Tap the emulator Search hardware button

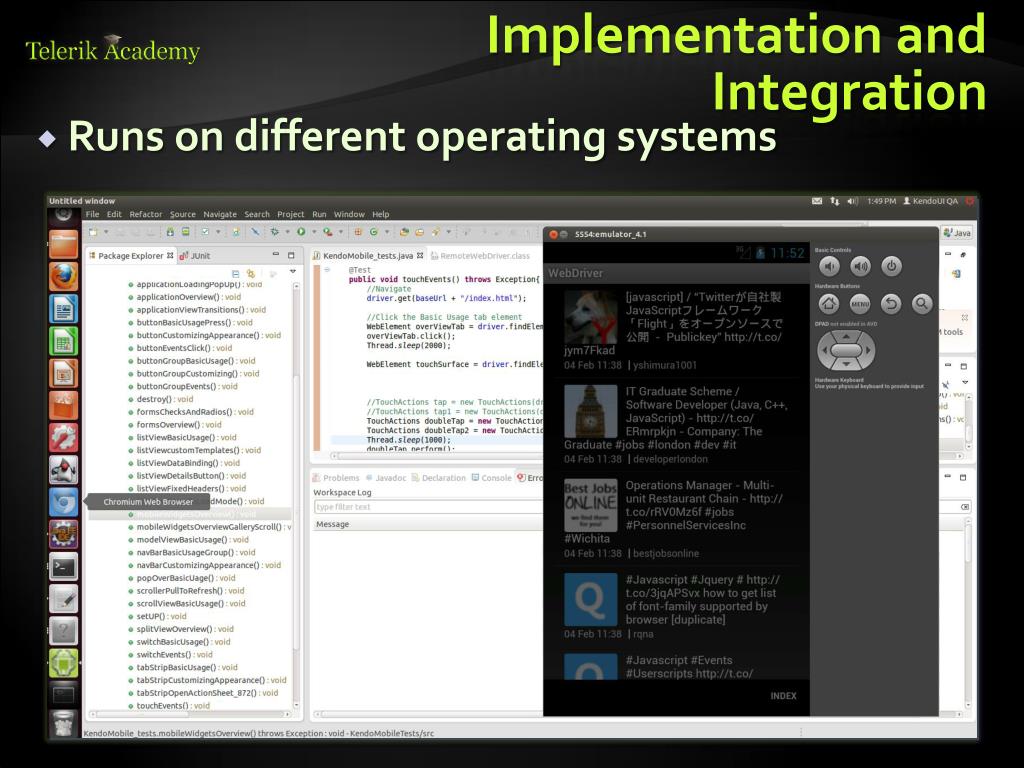click(x=921, y=303)
